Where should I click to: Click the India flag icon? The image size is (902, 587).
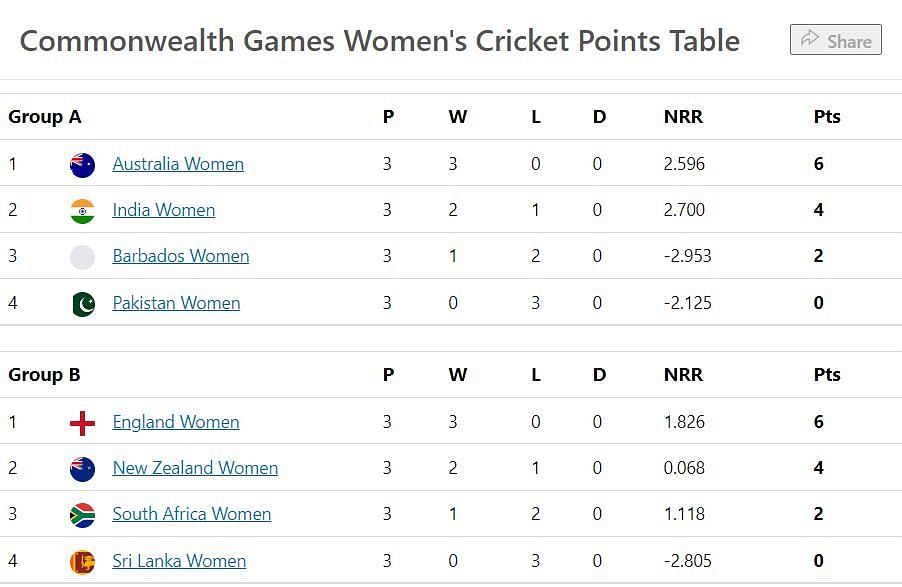(82, 211)
